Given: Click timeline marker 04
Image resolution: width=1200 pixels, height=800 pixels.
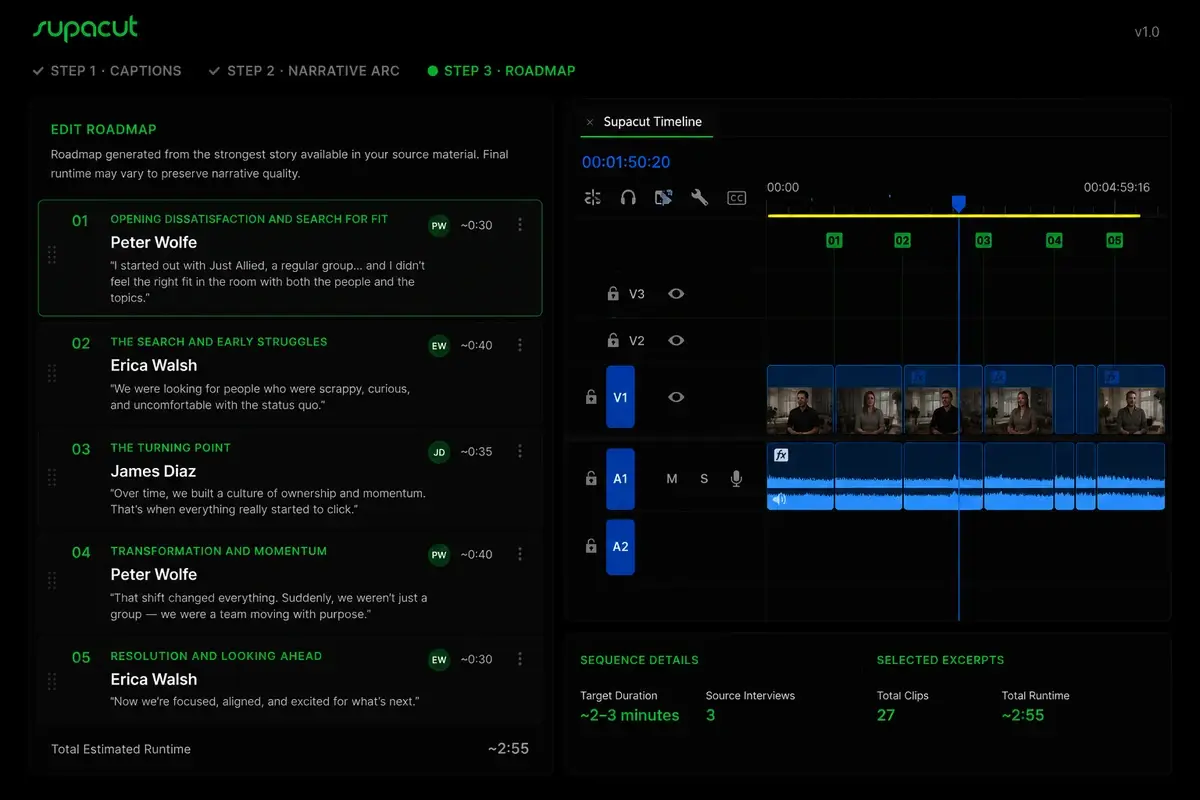Looking at the screenshot, I should click(x=1054, y=241).
